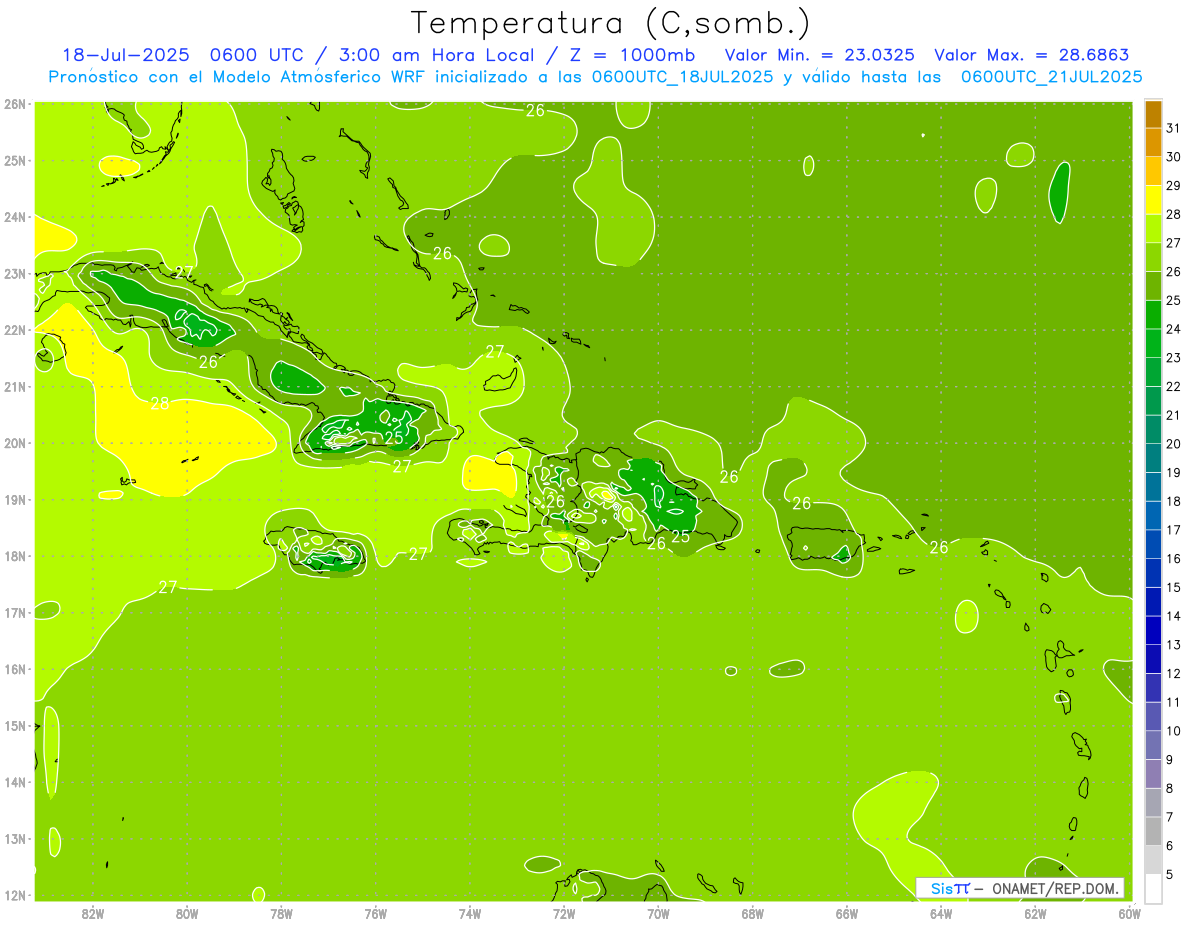Click color scale value "29"
This screenshot has width=1200, height=927.
(x=1174, y=185)
